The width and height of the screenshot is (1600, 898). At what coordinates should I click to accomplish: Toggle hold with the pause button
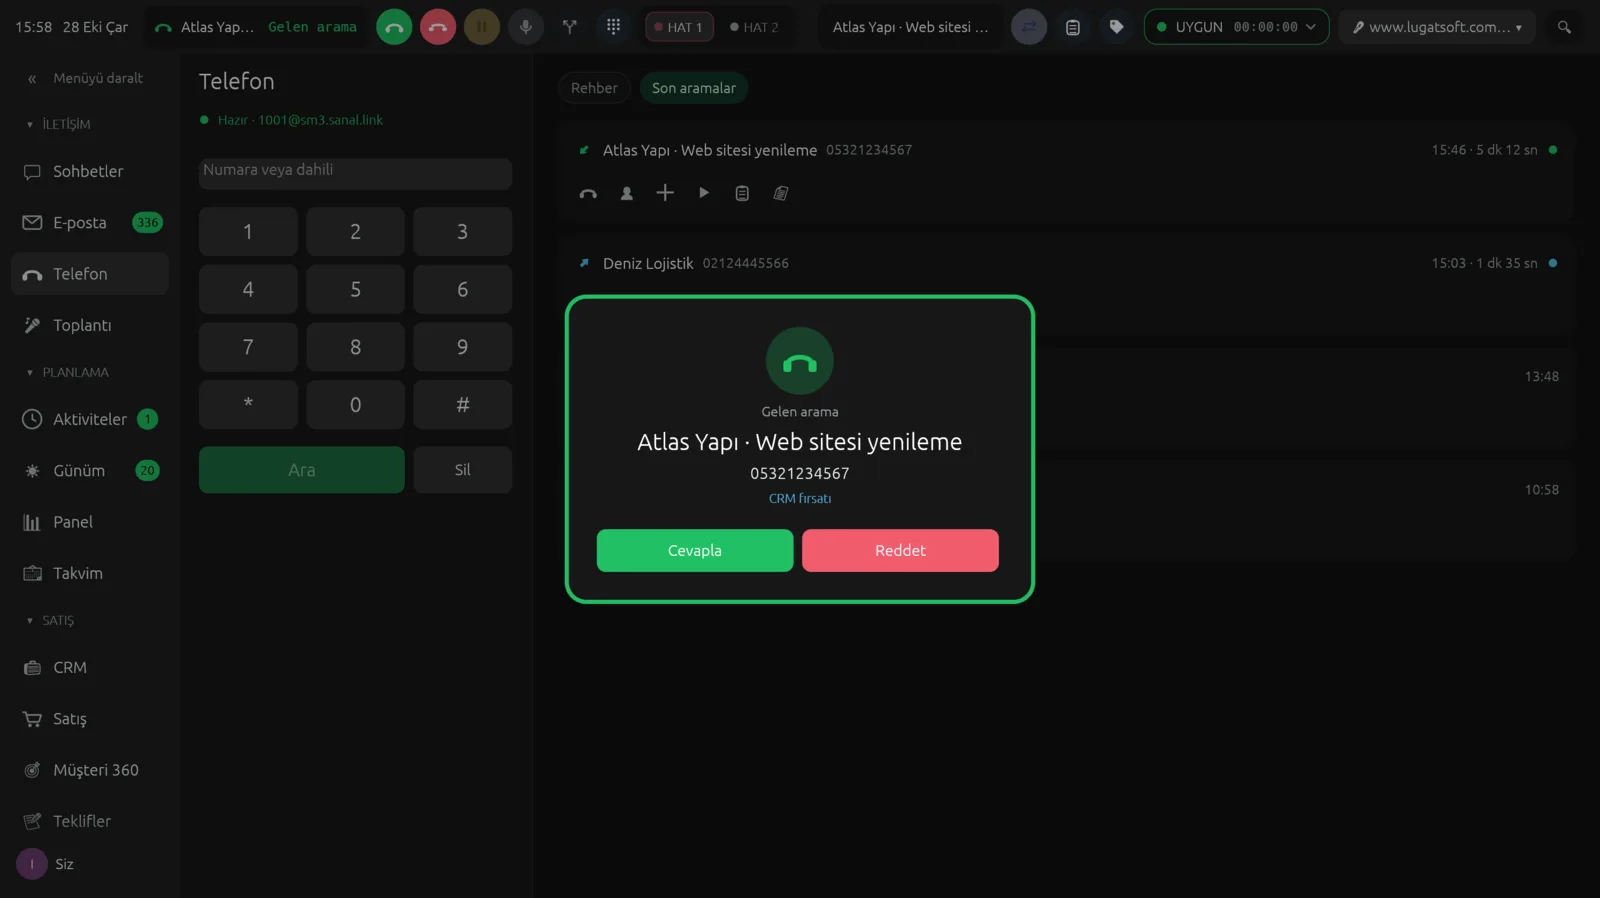(x=482, y=27)
